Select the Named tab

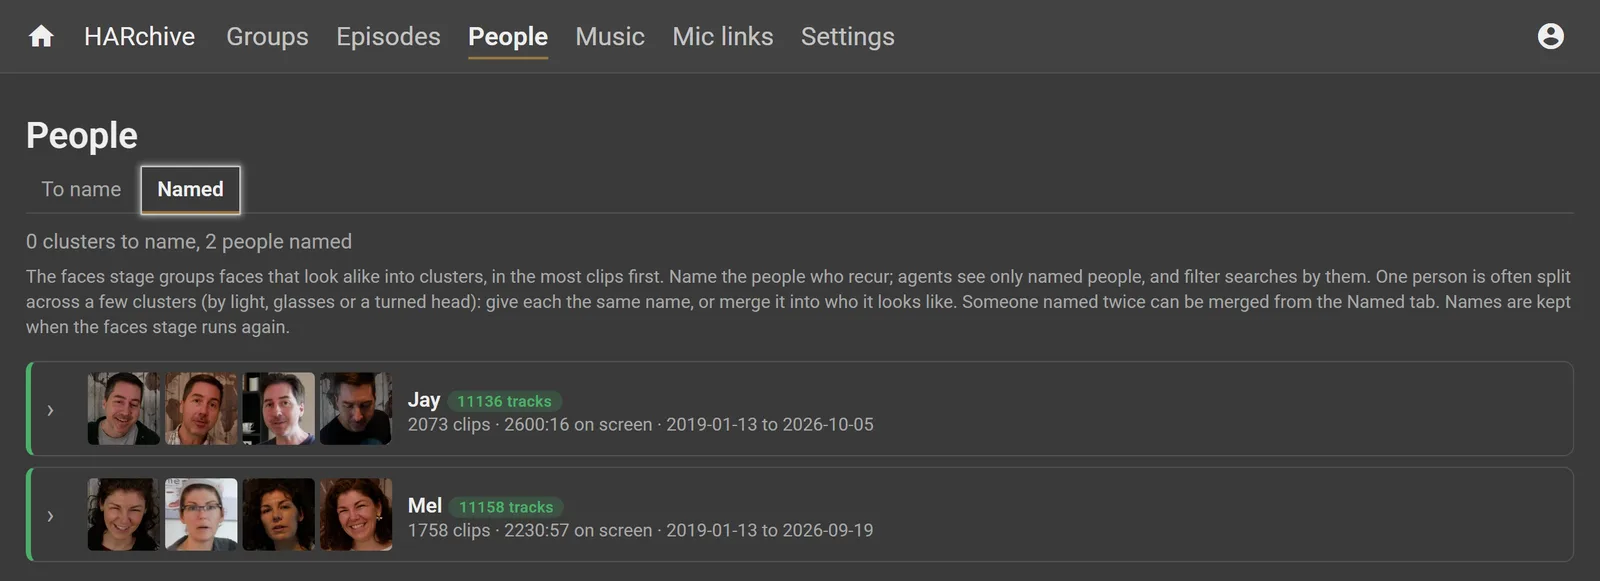coord(190,189)
